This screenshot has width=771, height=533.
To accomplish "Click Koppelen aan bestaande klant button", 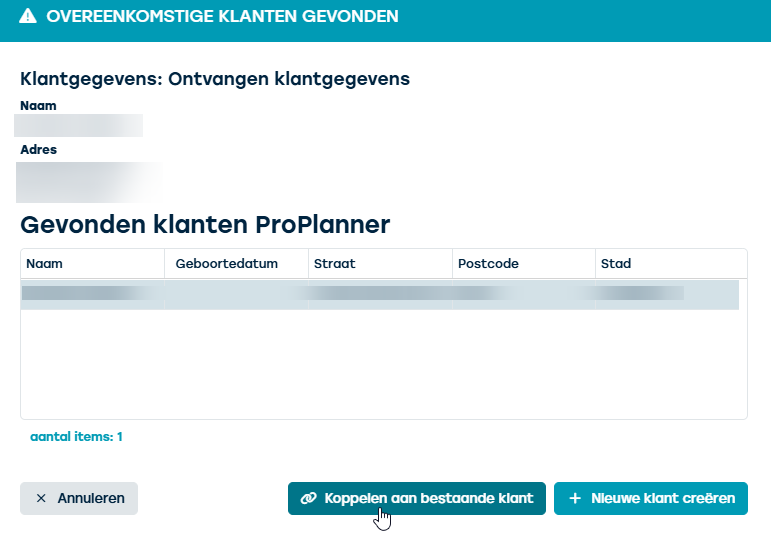I will (416, 498).
